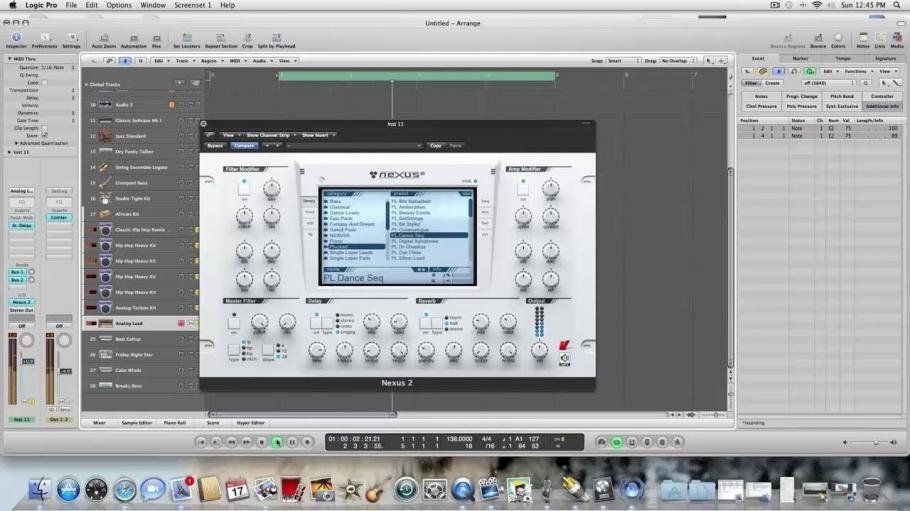This screenshot has height=511, width=910.
Task: Open the Calendar icon in the Dock
Action: point(237,490)
